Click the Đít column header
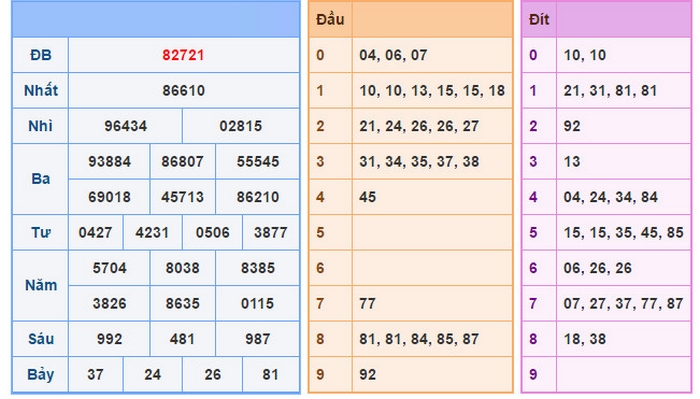Viewport: 700px width, 399px height. (x=539, y=19)
